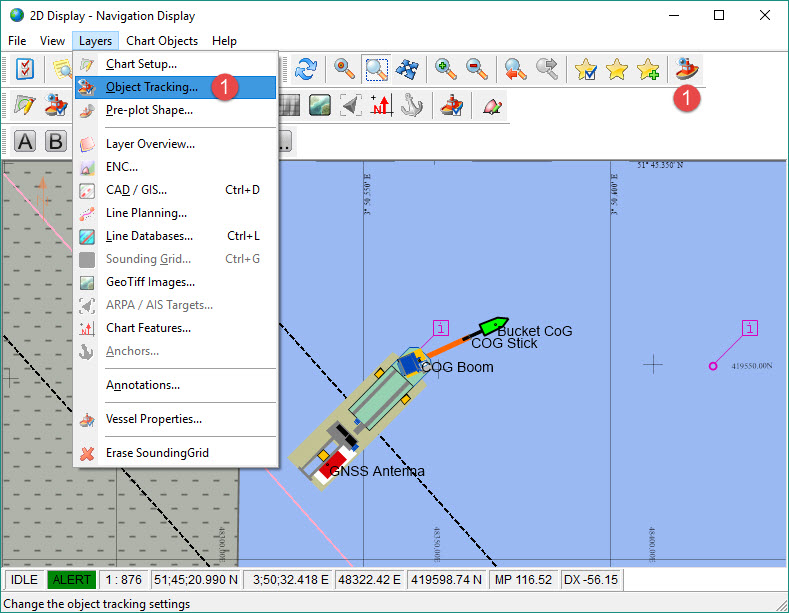Screen dimensions: 789x613
Task: Click the zoom in magnifier icon
Action: pos(445,69)
